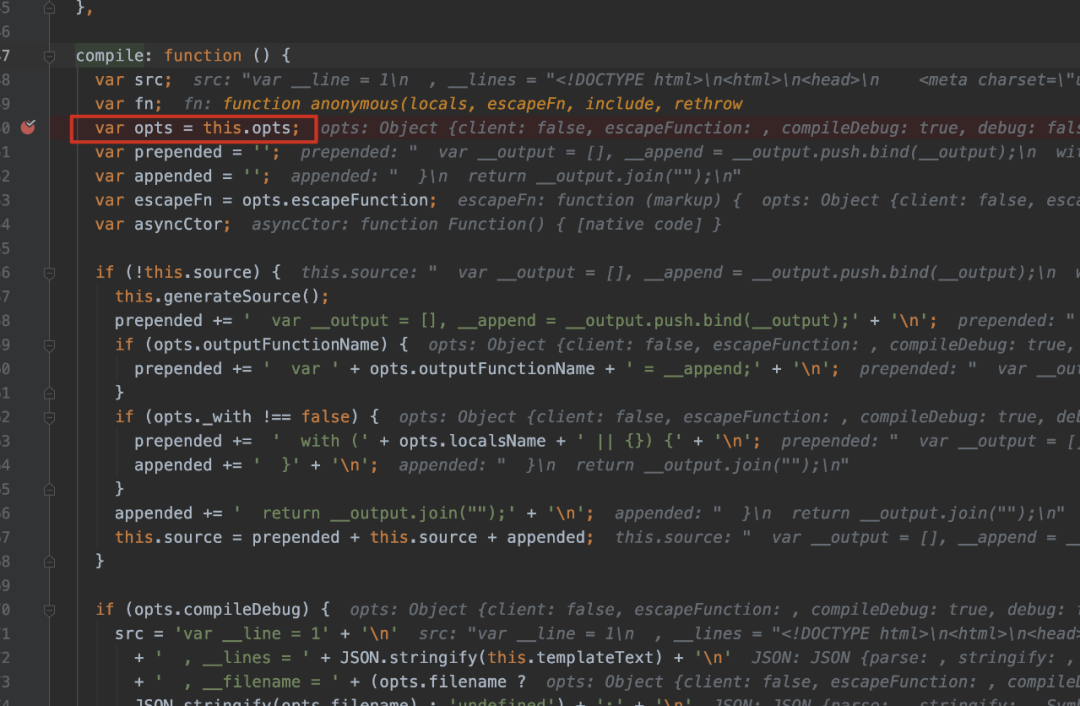Click 'var escapeFn = opts.escapeFunction;' line
1080x706 pixels.
coord(266,200)
